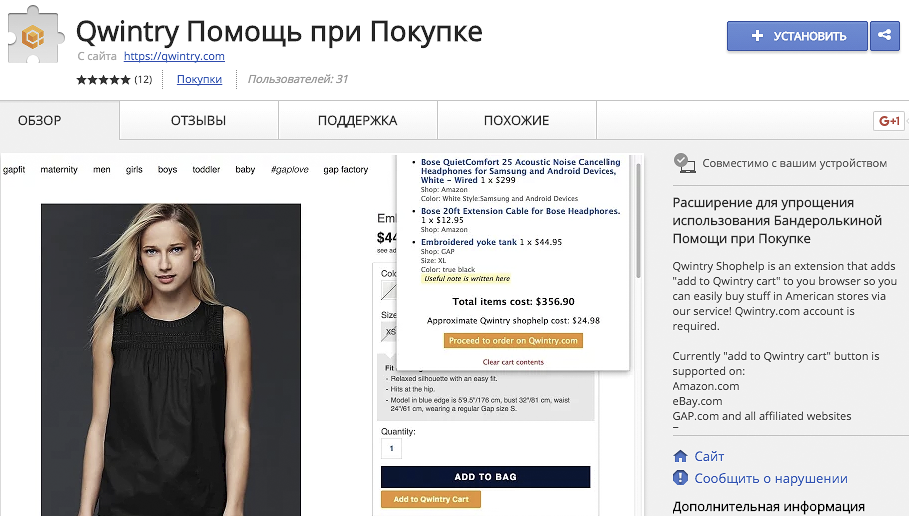Click the share icon button
The image size is (909, 516).
884,36
